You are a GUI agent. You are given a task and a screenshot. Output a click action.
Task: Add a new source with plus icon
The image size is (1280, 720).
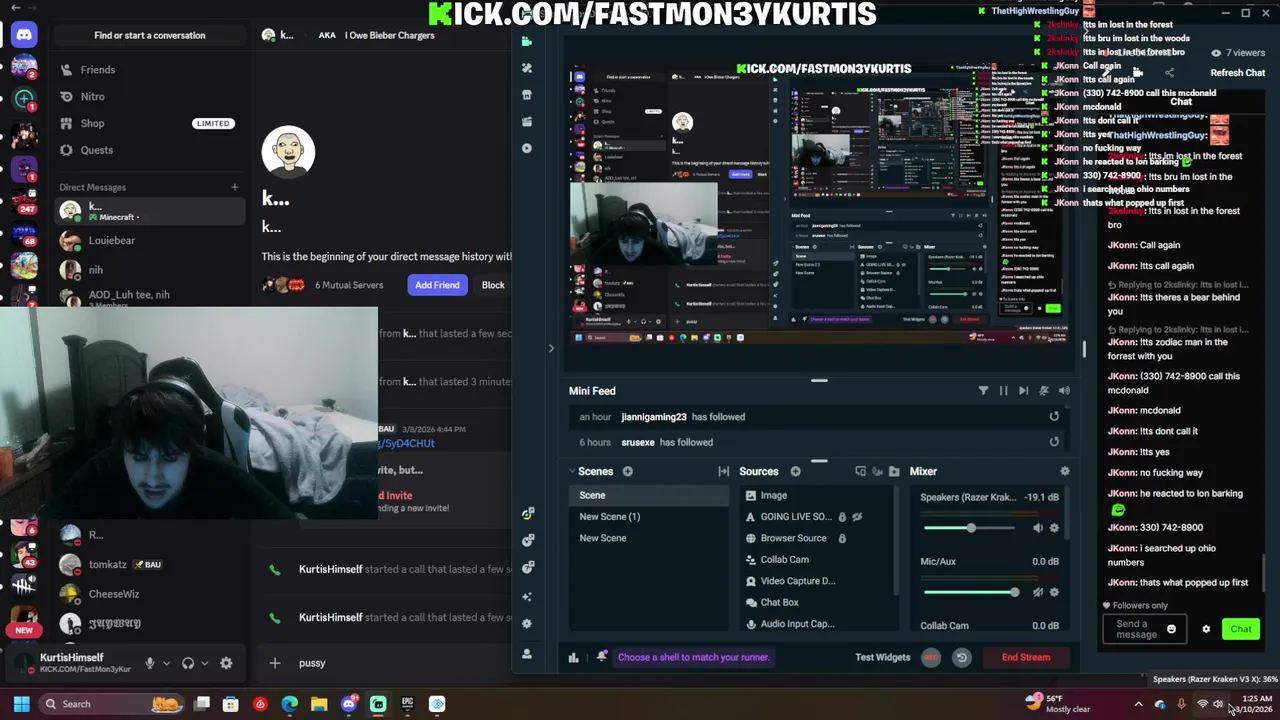coord(795,471)
